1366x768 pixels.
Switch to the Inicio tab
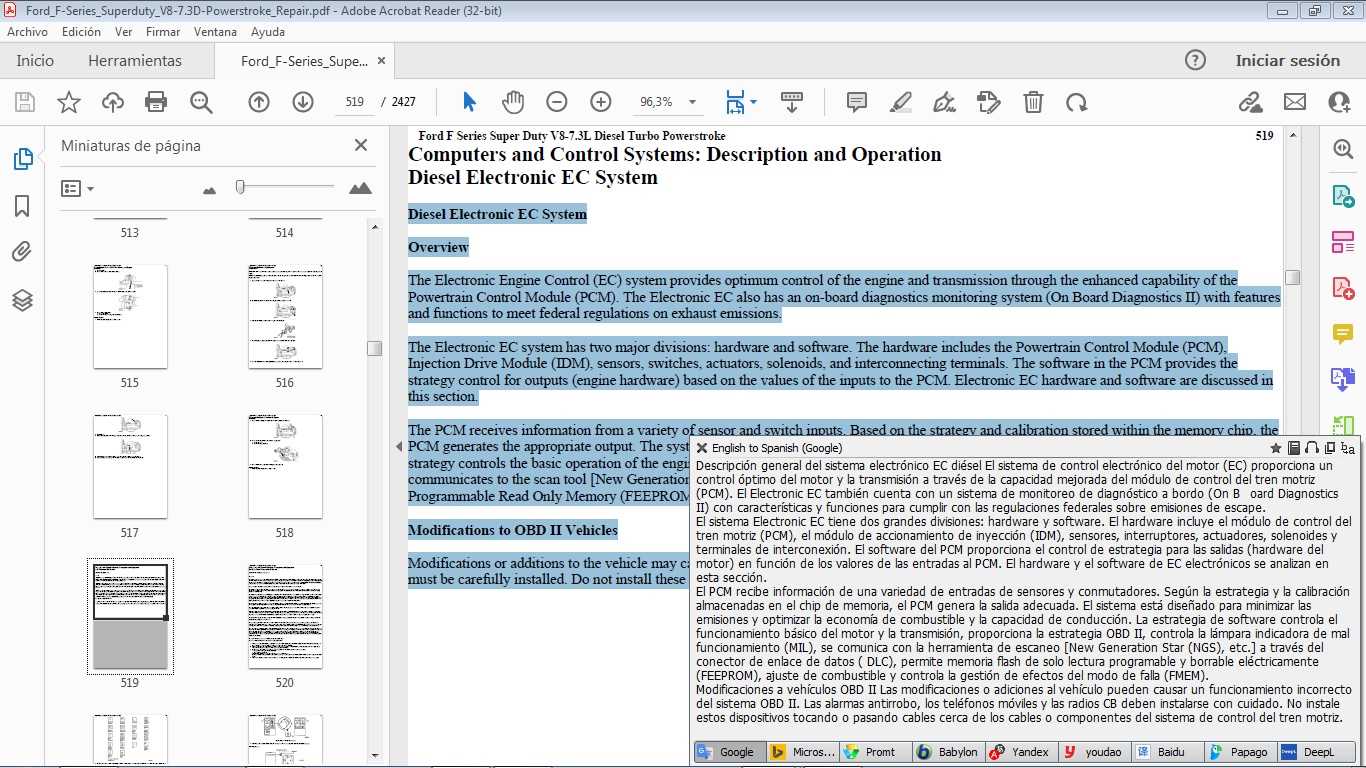pyautogui.click(x=35, y=60)
